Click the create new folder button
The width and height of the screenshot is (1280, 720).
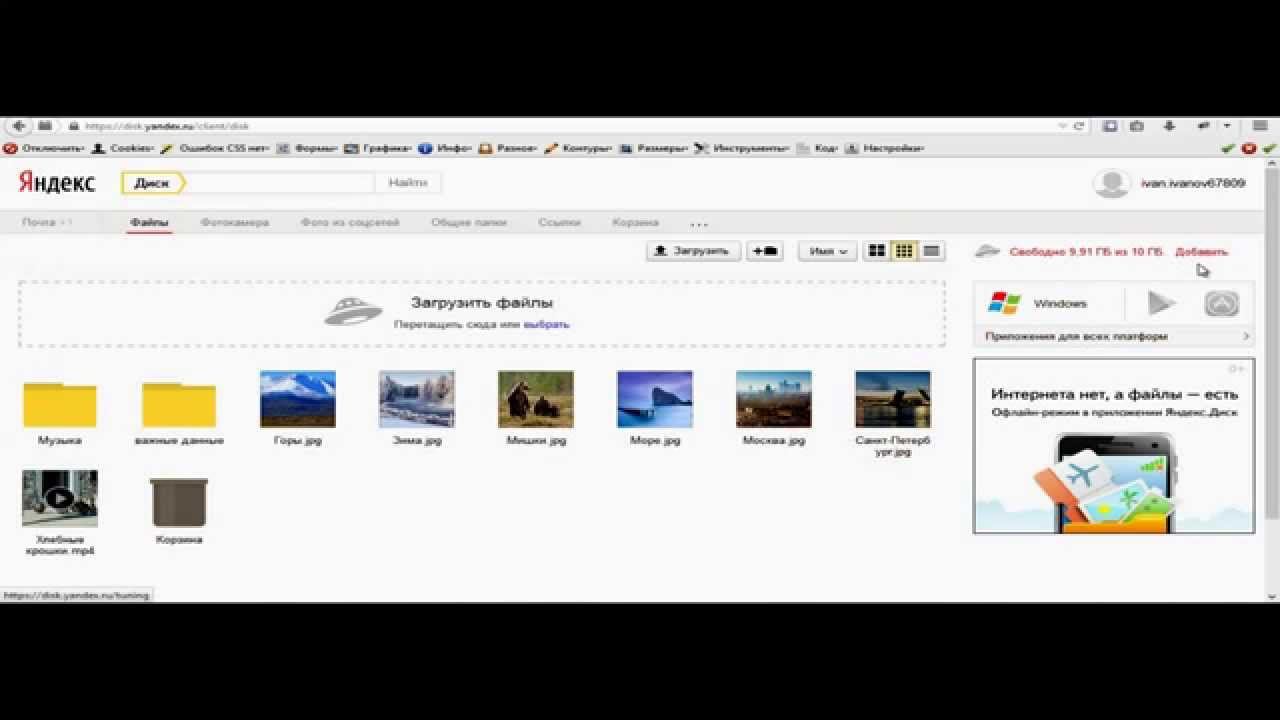click(x=765, y=251)
